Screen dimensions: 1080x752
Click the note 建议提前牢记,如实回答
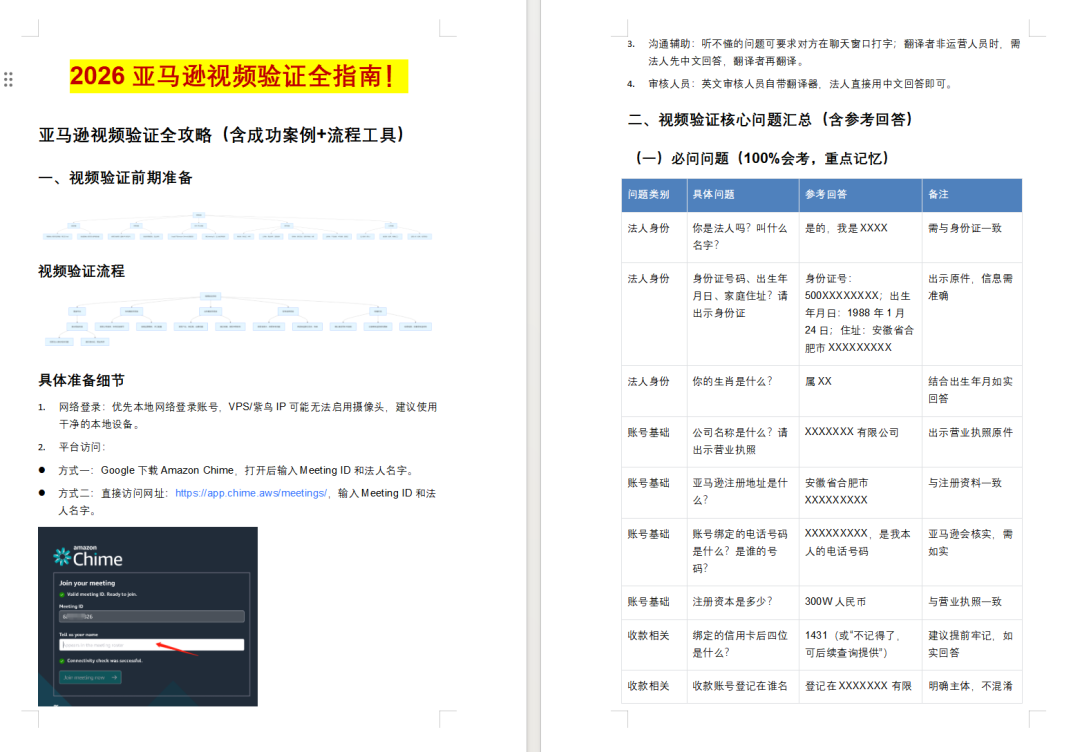click(x=970, y=644)
